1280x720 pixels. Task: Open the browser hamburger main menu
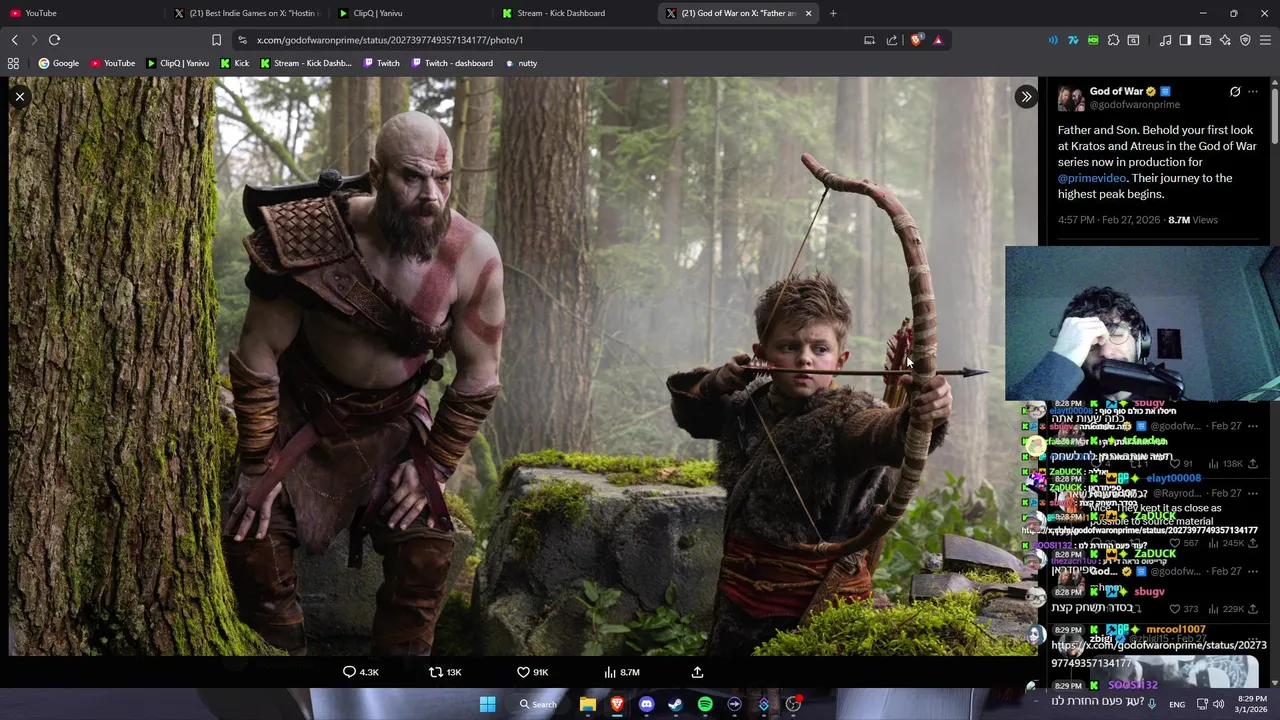(x=1266, y=40)
